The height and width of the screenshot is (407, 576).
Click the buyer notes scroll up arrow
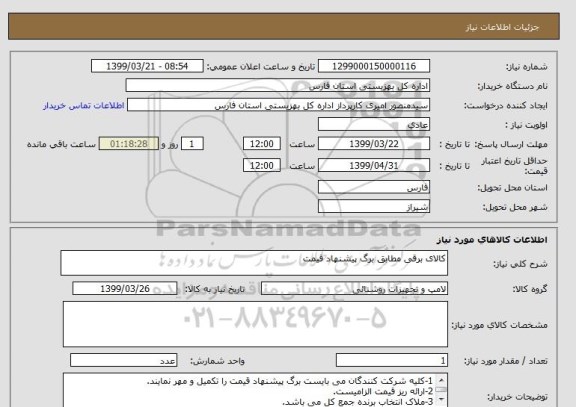click(x=442, y=380)
